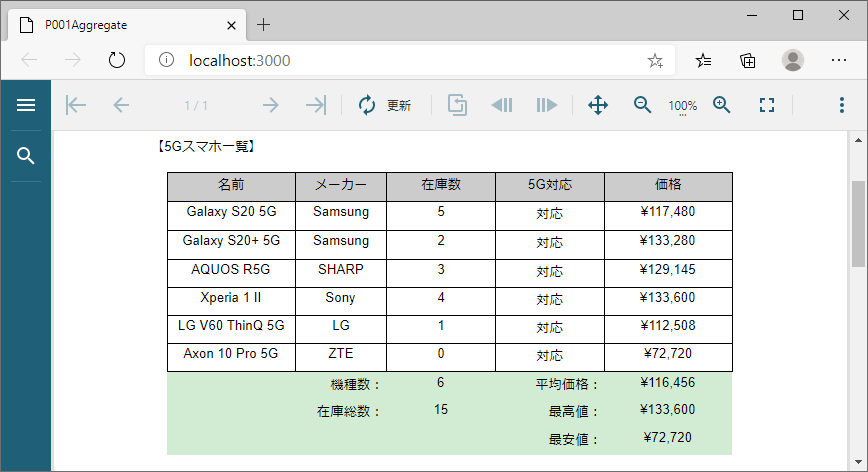Go back in viewer history

[x=502, y=105]
